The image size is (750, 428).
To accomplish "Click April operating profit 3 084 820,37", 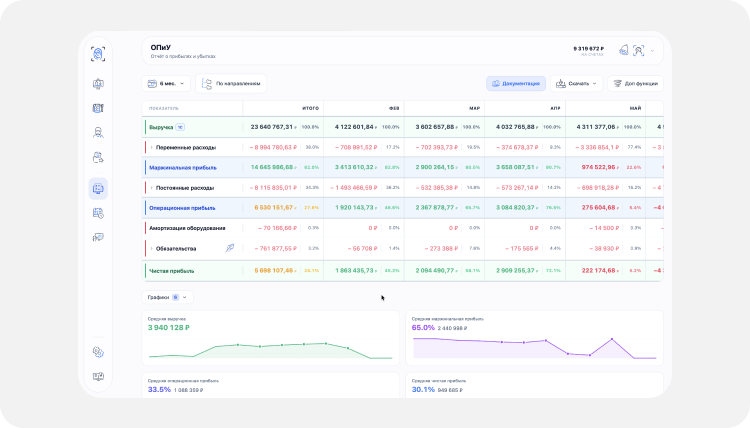I will click(516, 208).
